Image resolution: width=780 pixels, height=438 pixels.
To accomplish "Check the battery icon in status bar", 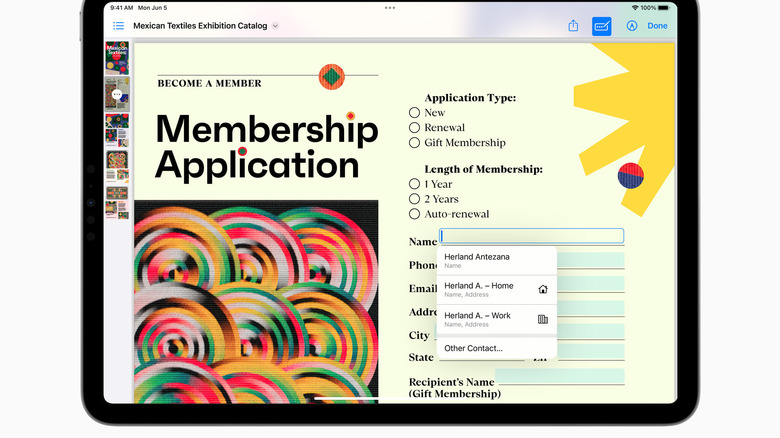I will point(664,8).
